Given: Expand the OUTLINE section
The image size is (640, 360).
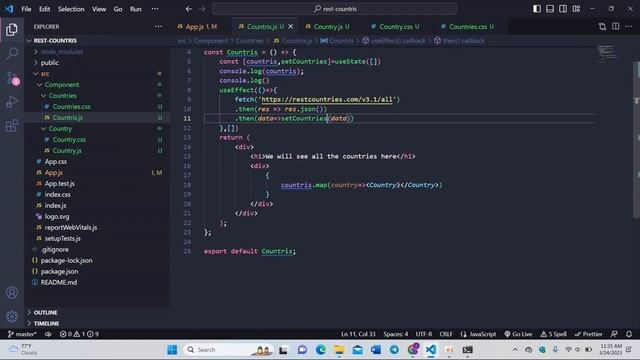Looking at the screenshot, I should click(97, 312).
